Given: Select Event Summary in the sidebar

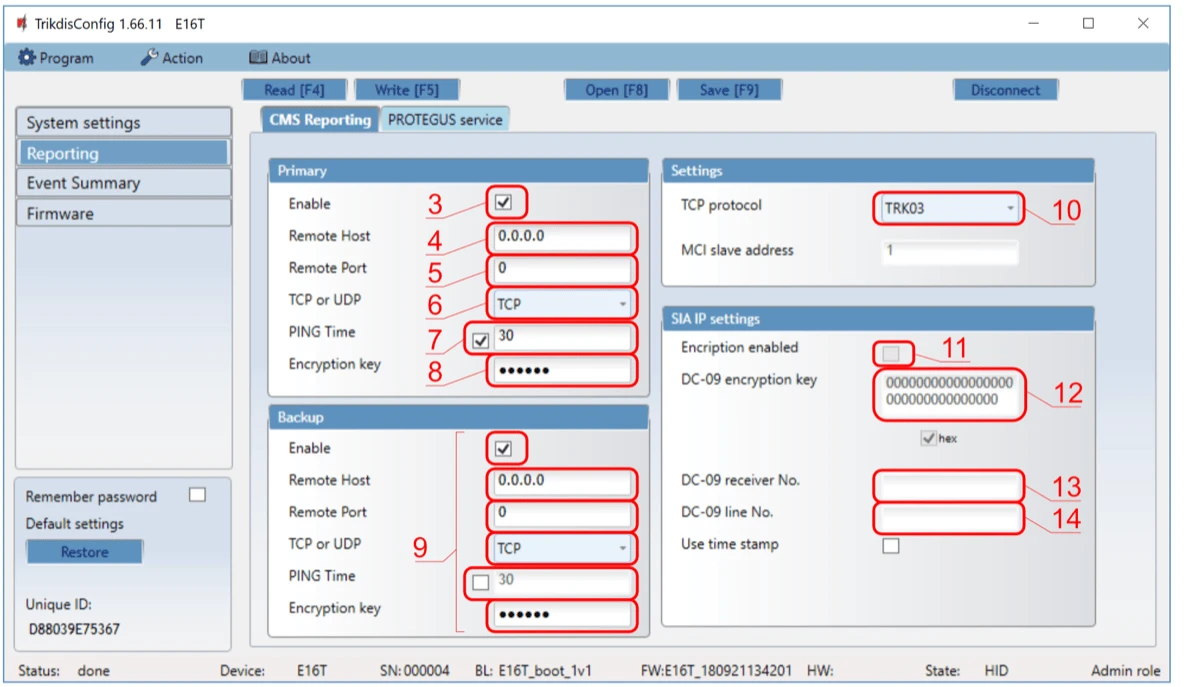Looking at the screenshot, I should pyautogui.click(x=123, y=182).
